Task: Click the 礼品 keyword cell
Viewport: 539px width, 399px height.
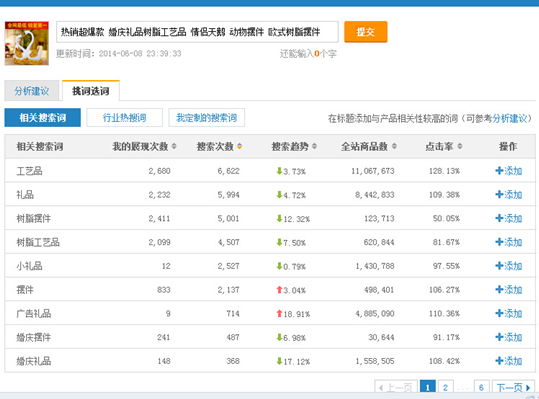Action: coord(25,195)
